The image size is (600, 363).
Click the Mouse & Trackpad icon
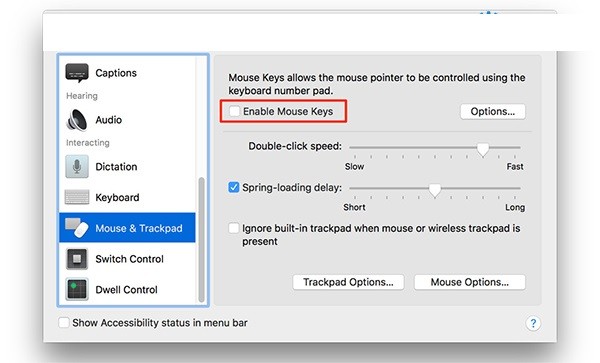(77, 228)
